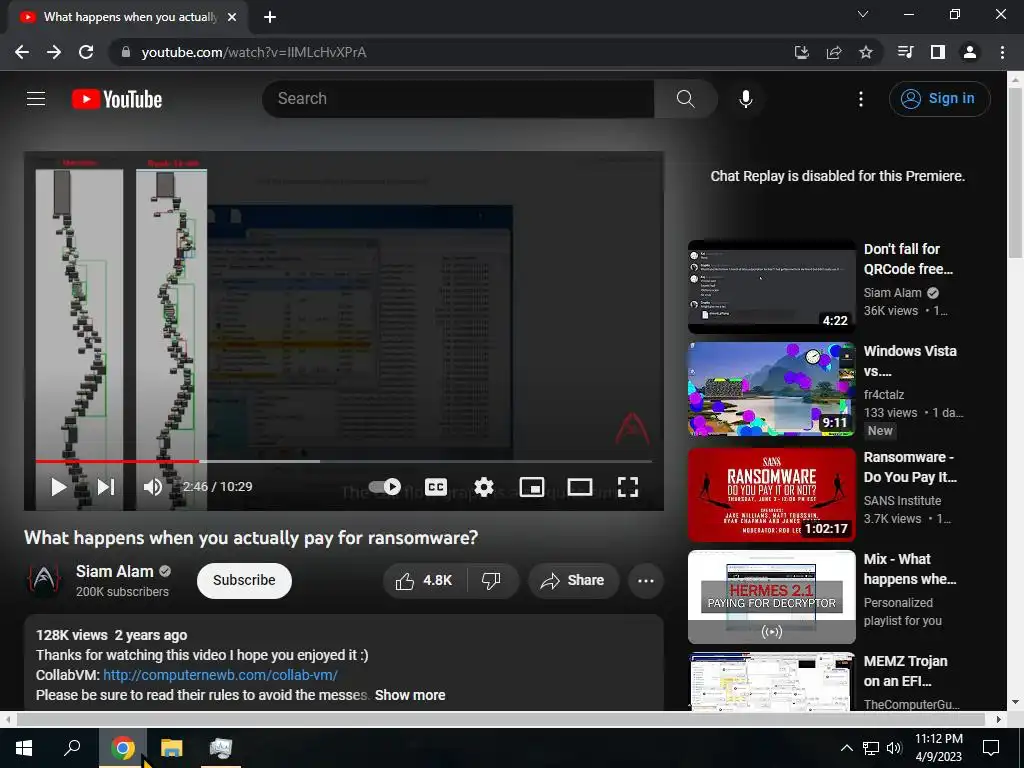Open the YouTube hamburger guide menu
Image resolution: width=1024 pixels, height=768 pixels.
point(36,99)
